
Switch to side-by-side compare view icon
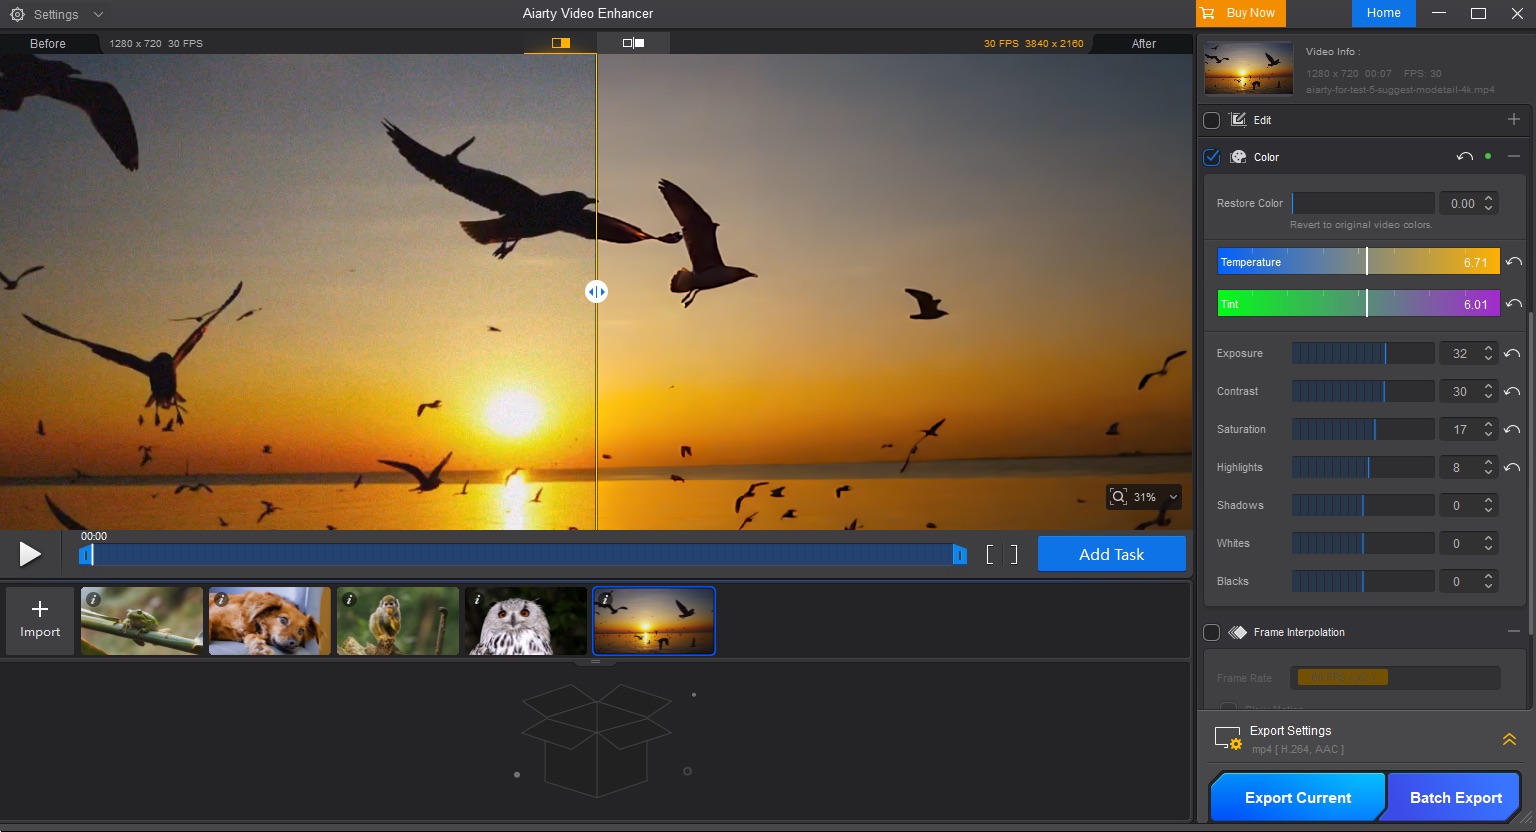[633, 43]
